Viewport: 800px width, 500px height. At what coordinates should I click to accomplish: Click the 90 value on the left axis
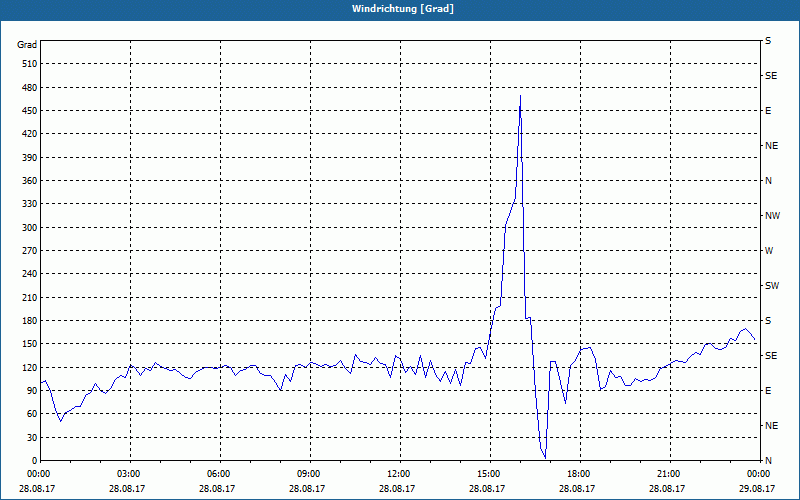(x=32, y=390)
